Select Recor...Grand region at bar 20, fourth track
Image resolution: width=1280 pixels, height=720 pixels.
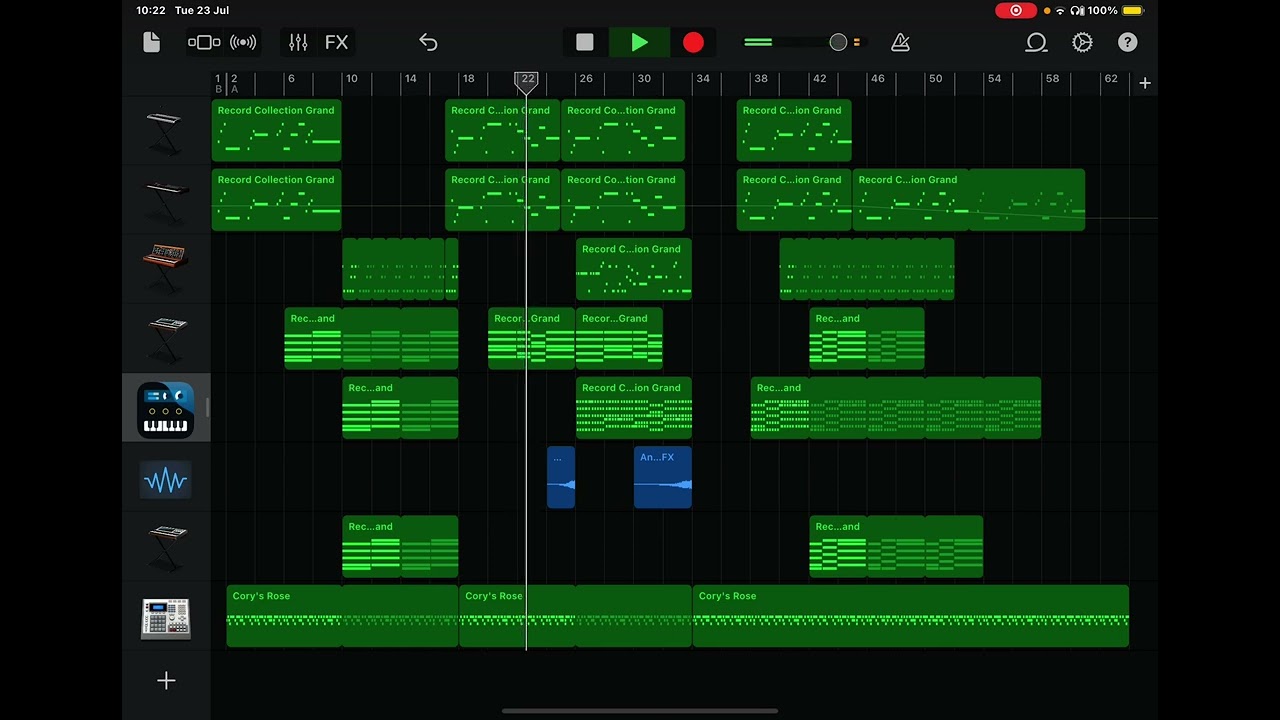coord(531,338)
